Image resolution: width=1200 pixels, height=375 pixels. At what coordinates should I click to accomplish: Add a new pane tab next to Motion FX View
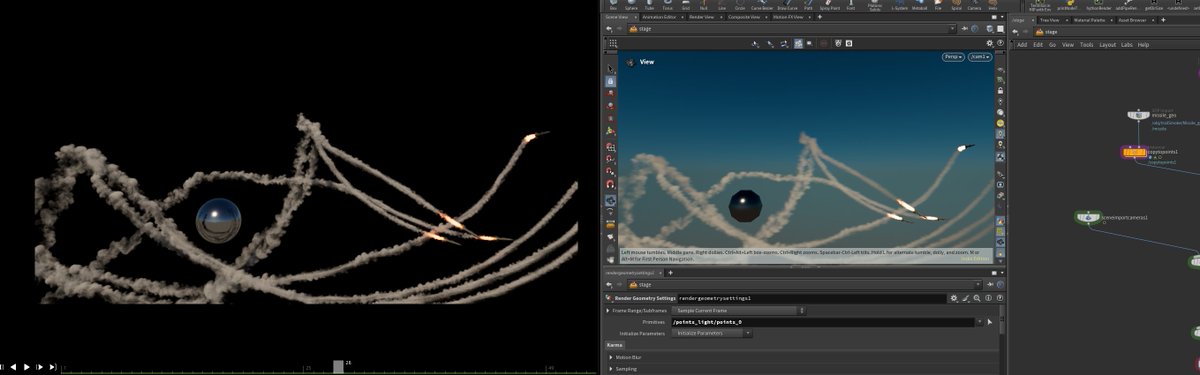point(819,17)
